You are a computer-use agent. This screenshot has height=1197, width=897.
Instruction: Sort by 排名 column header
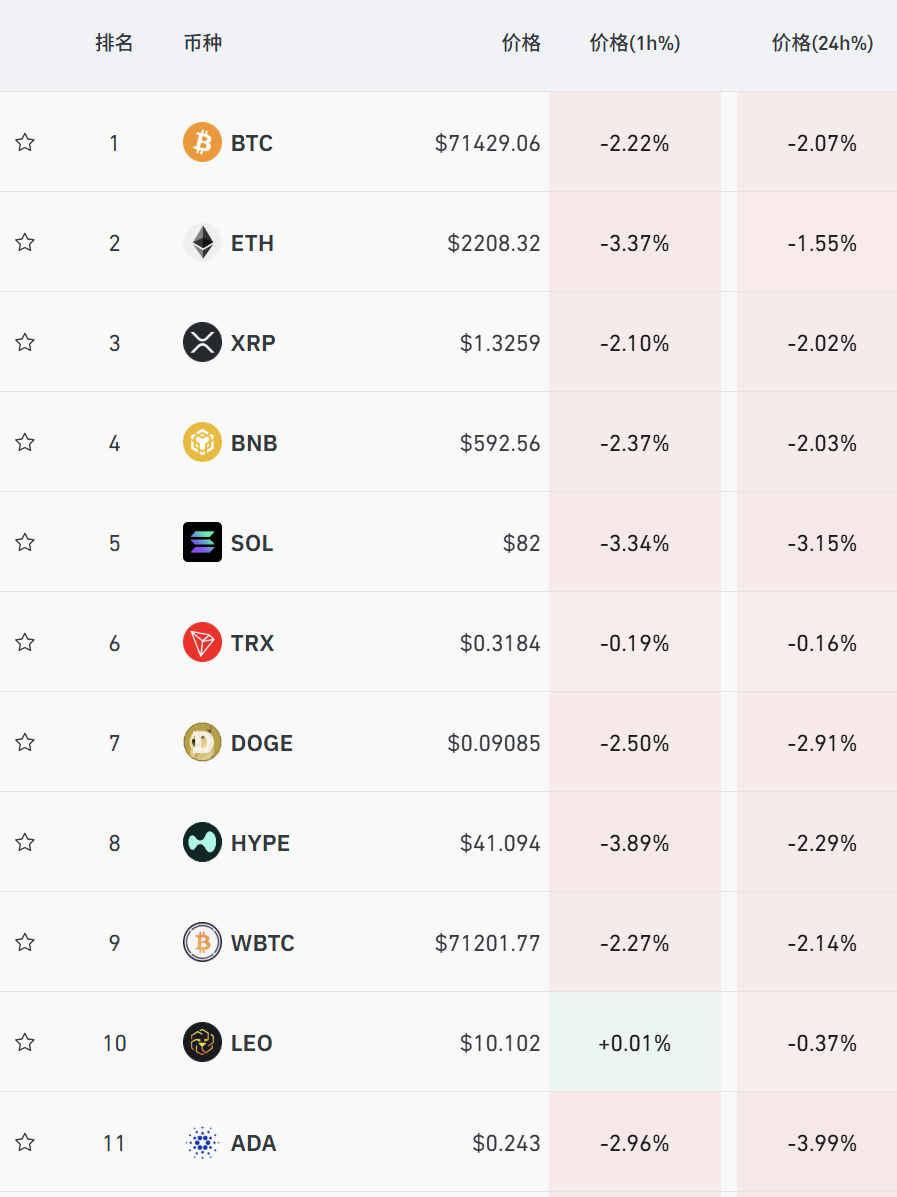[114, 43]
